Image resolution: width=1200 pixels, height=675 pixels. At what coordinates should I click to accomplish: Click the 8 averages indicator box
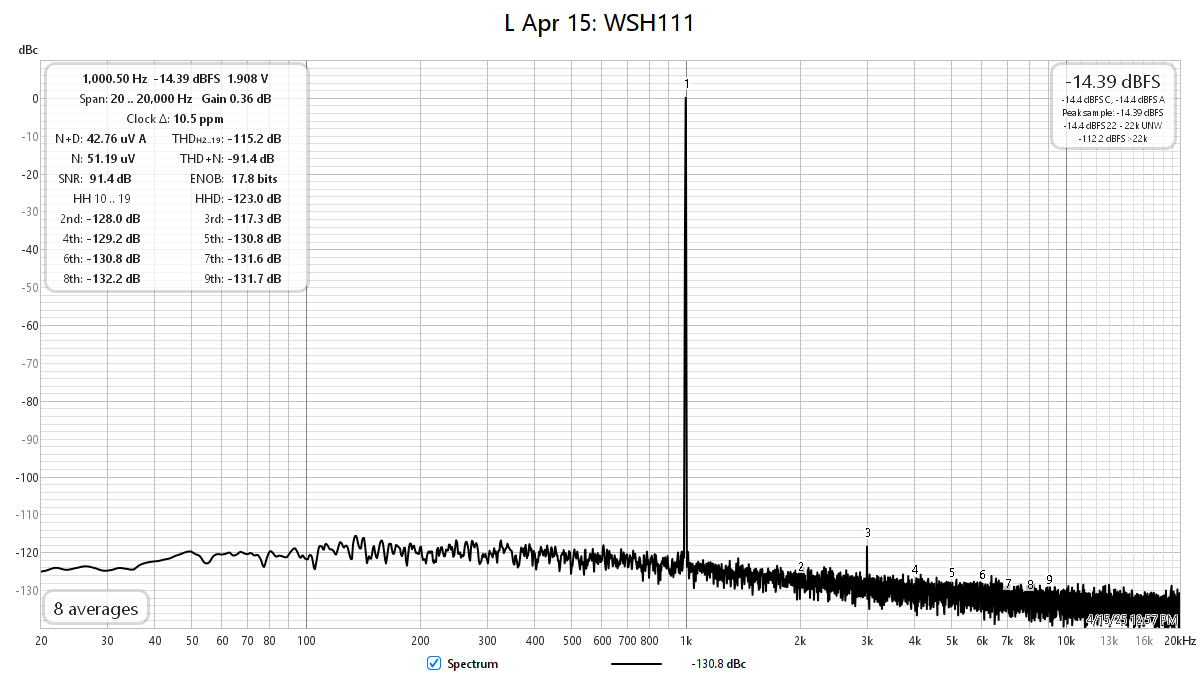(96, 608)
